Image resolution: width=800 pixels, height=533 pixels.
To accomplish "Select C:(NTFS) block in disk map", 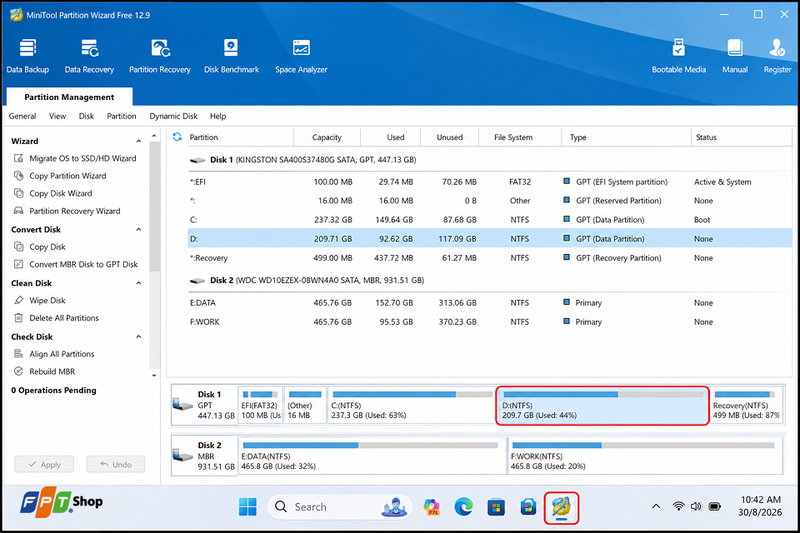I will (411, 405).
